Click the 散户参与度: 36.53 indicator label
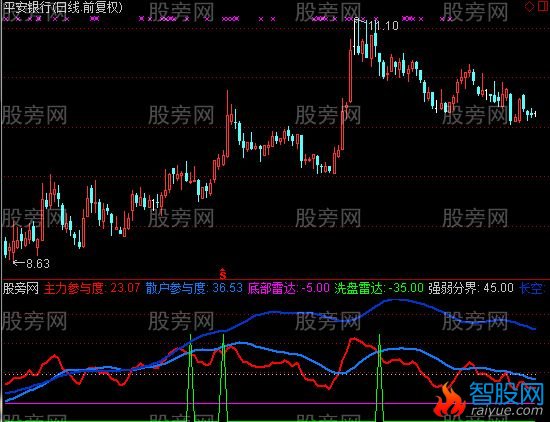 coord(194,288)
